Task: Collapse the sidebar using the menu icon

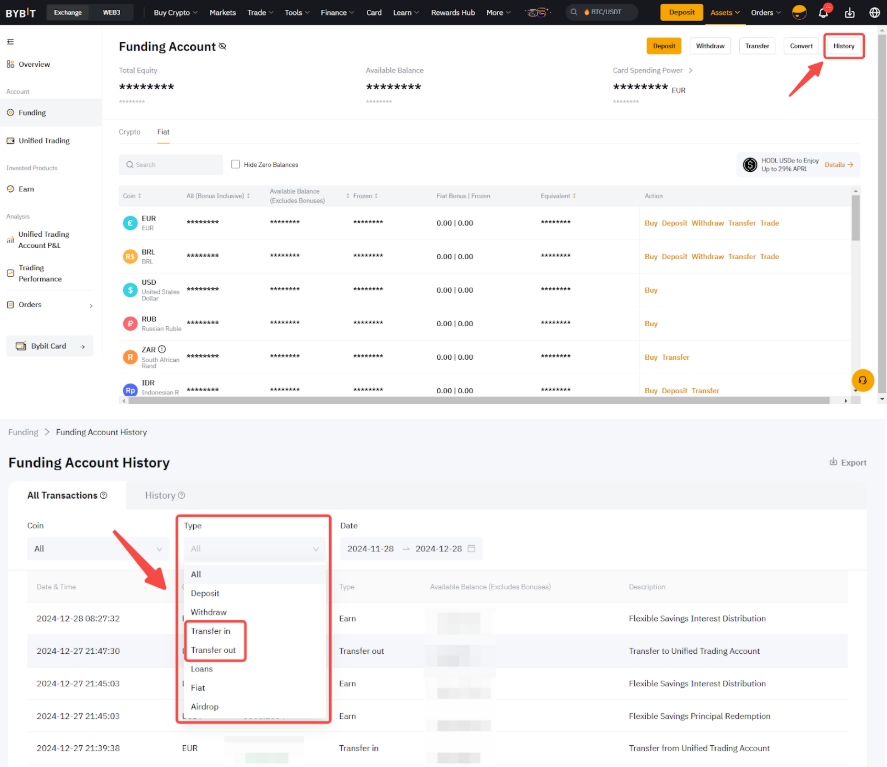Action: [x=10, y=42]
